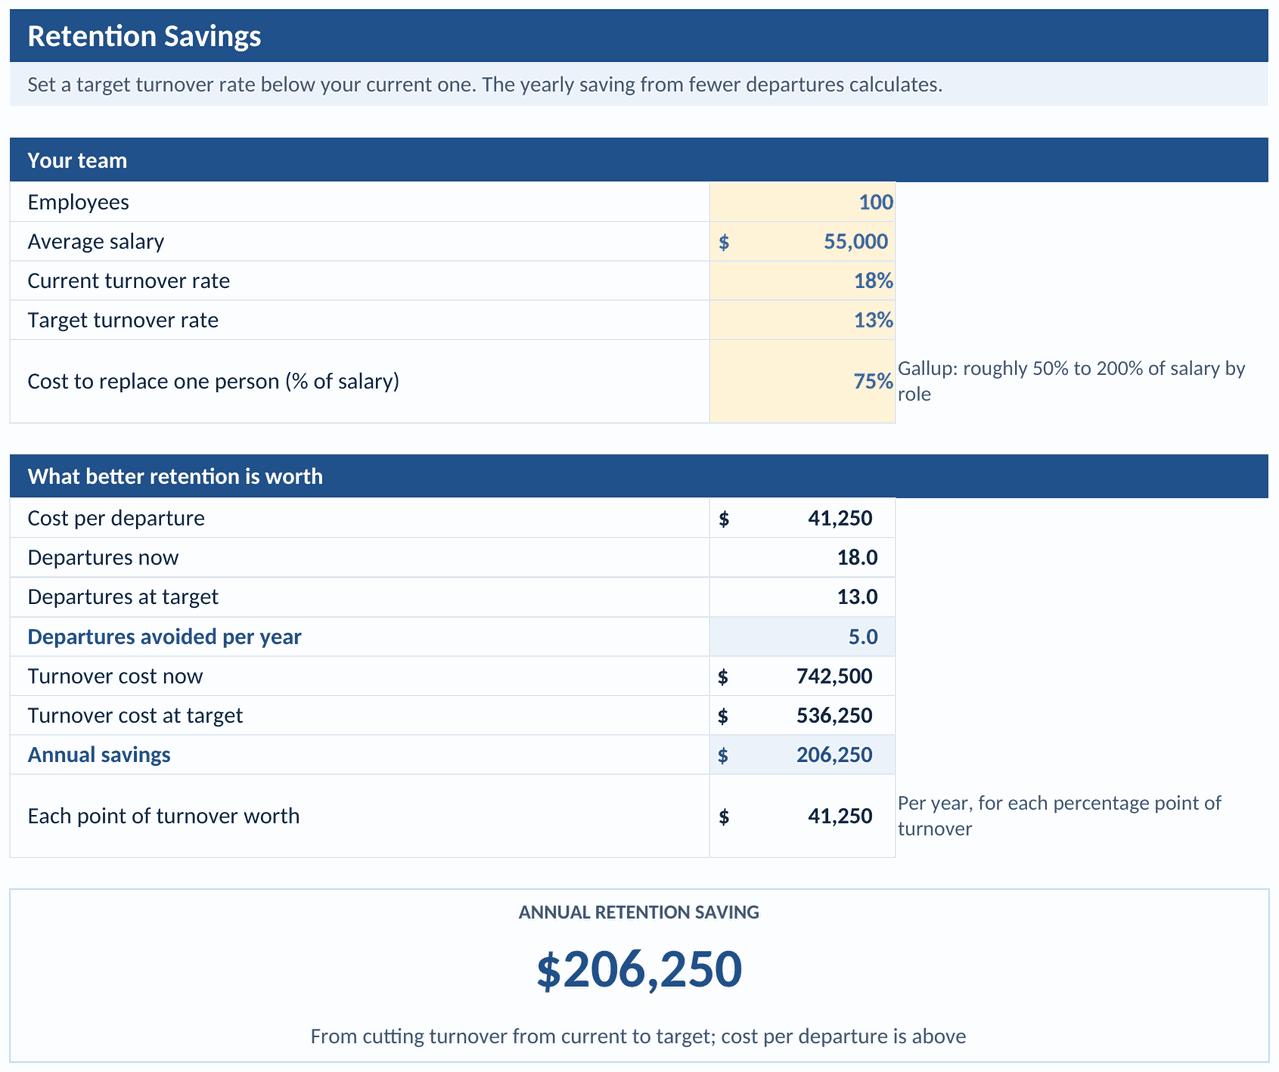This screenshot has height=1072, width=1279.
Task: Select the Retention Savings title
Action: pyautogui.click(x=144, y=36)
